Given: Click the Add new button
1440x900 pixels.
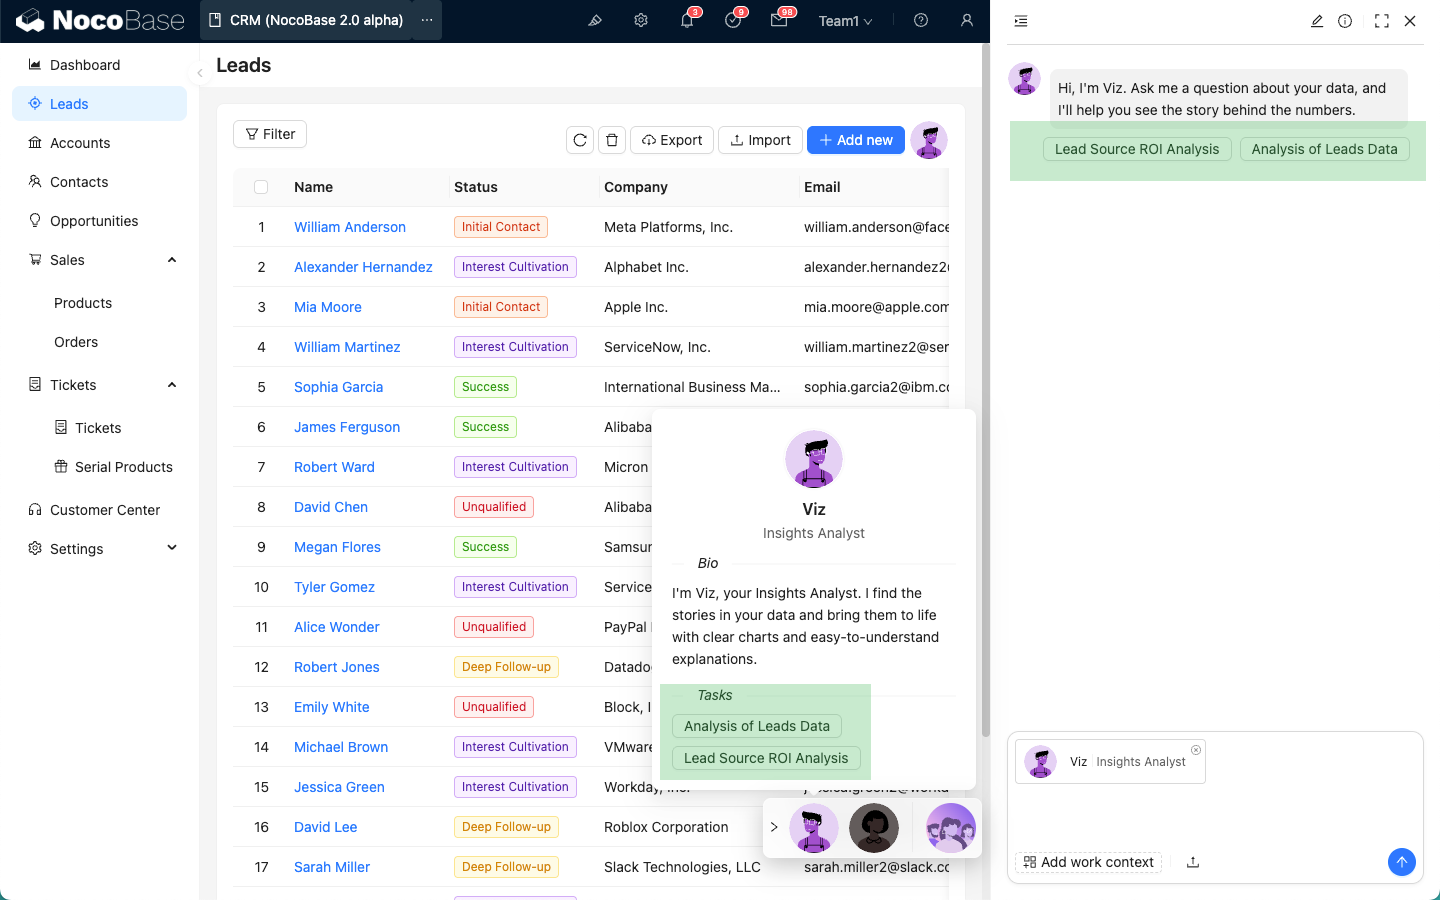Looking at the screenshot, I should [856, 140].
